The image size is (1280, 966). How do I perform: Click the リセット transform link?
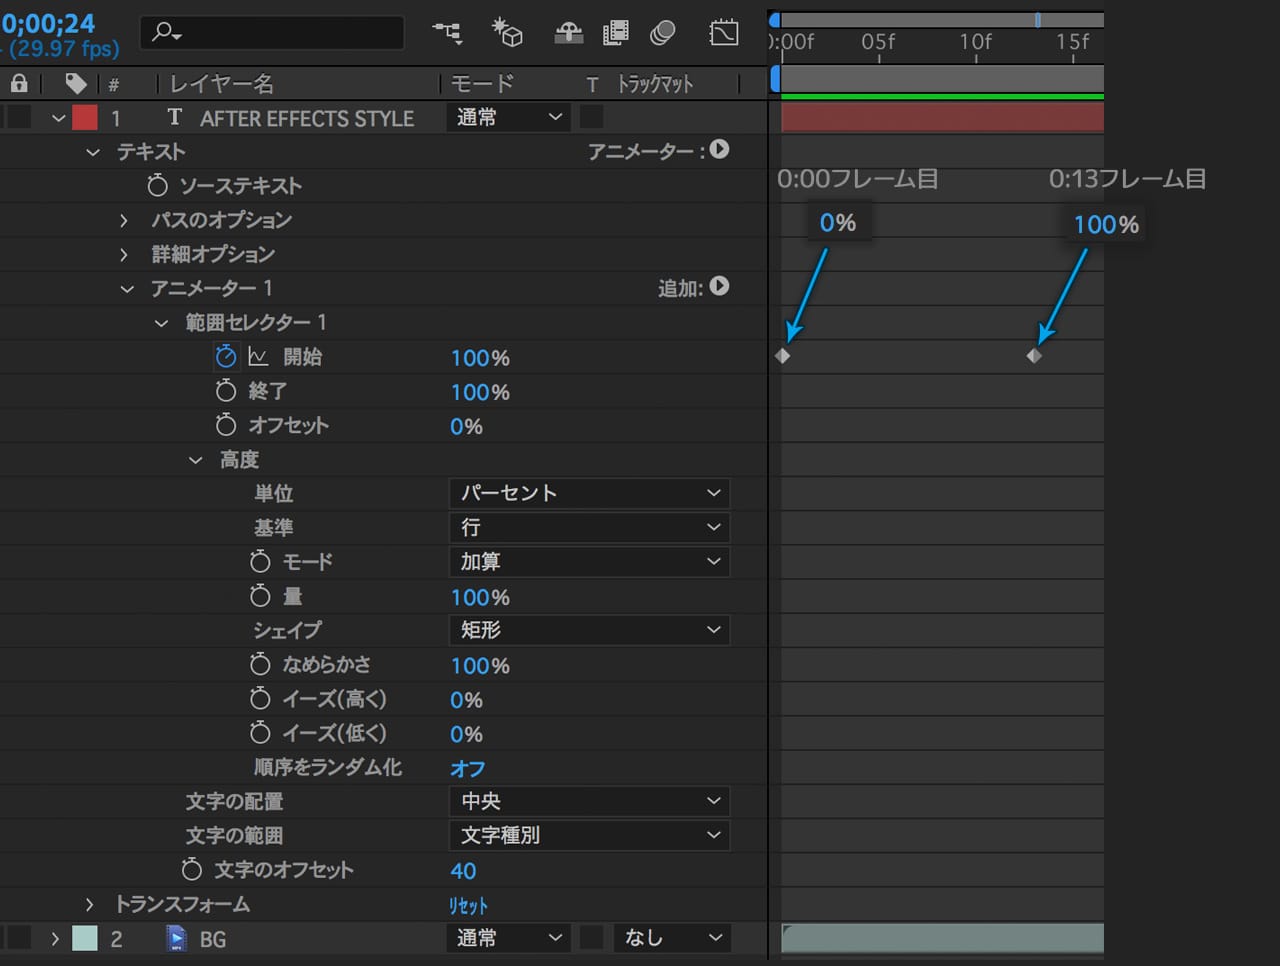[468, 906]
